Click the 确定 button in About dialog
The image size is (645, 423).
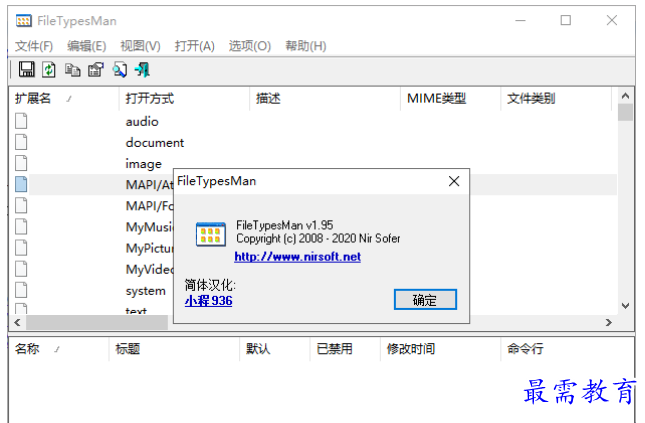click(x=425, y=300)
